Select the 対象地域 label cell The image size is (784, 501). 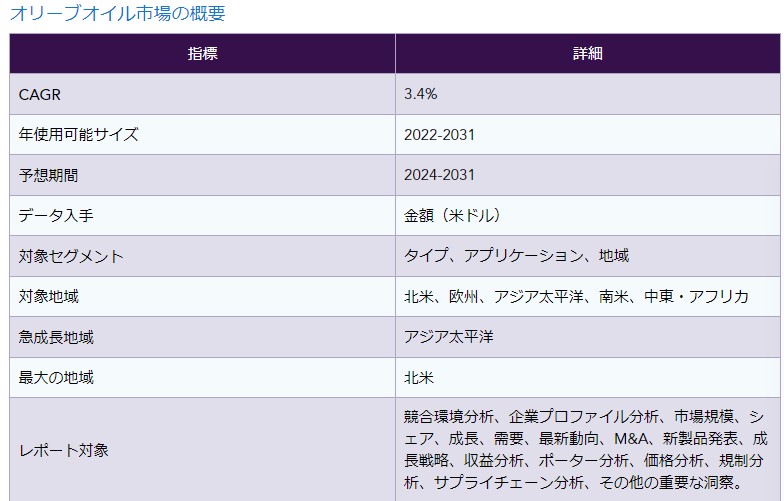[202, 296]
